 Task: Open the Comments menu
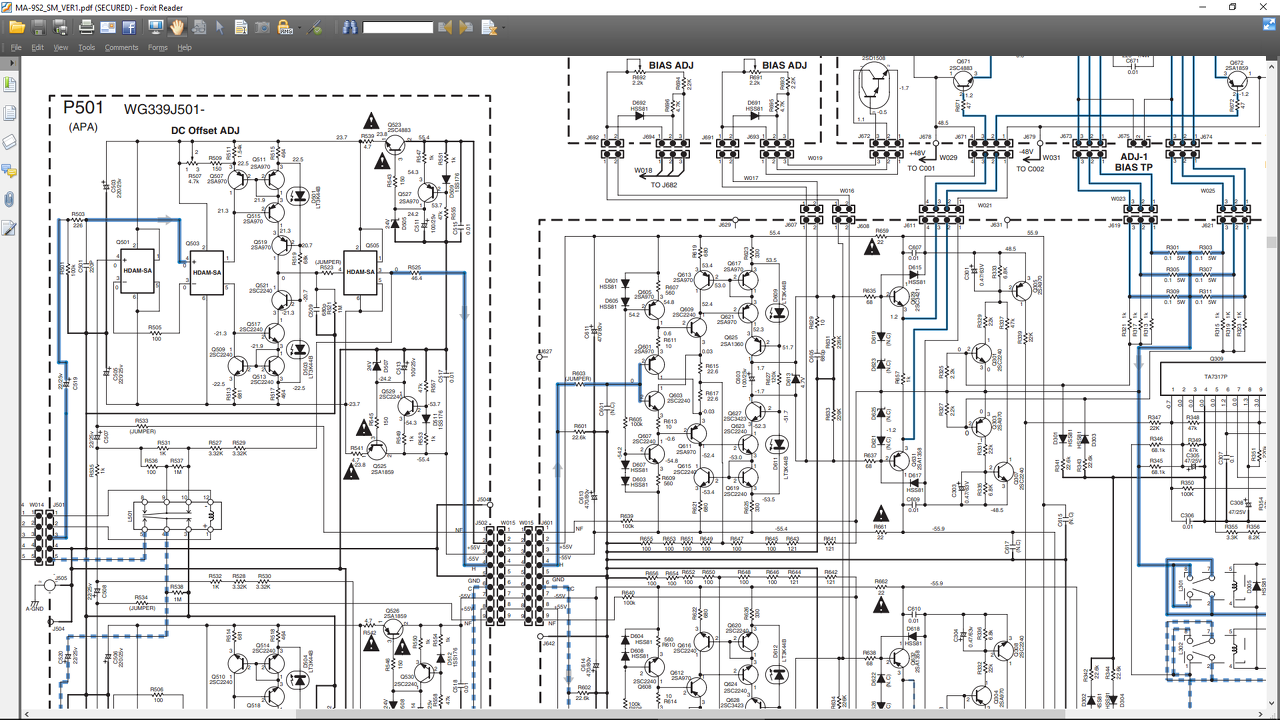(x=122, y=47)
